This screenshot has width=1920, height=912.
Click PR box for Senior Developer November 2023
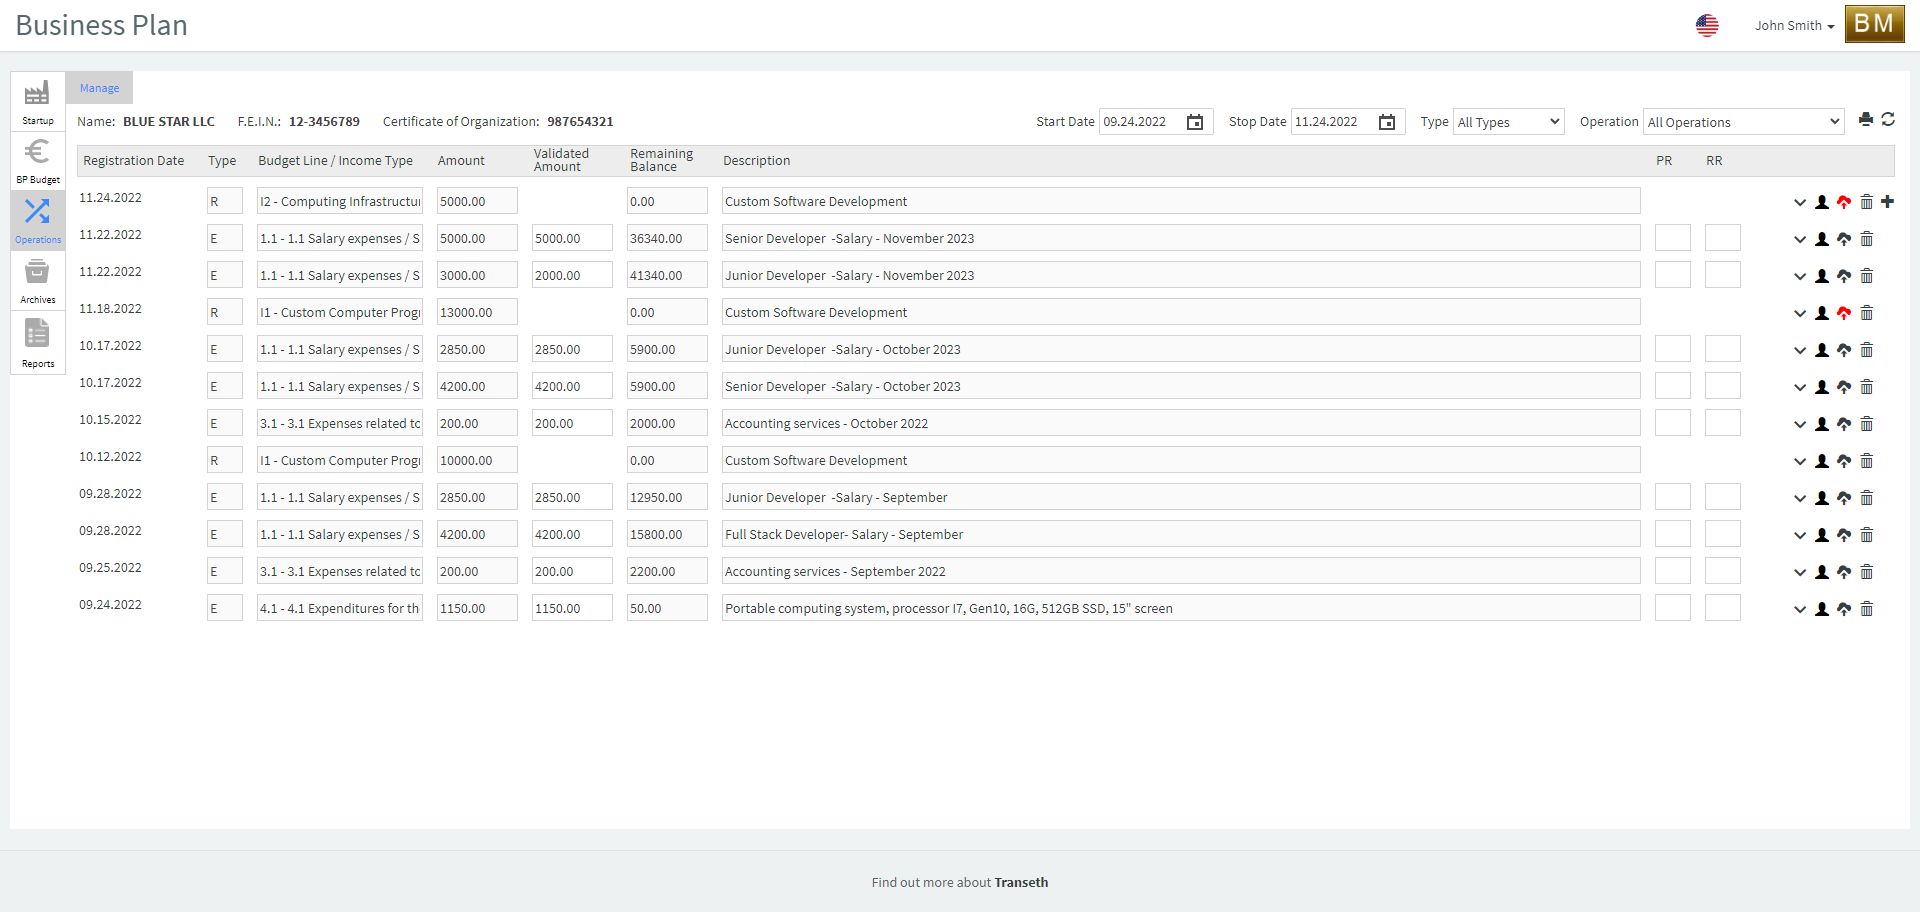pos(1673,238)
